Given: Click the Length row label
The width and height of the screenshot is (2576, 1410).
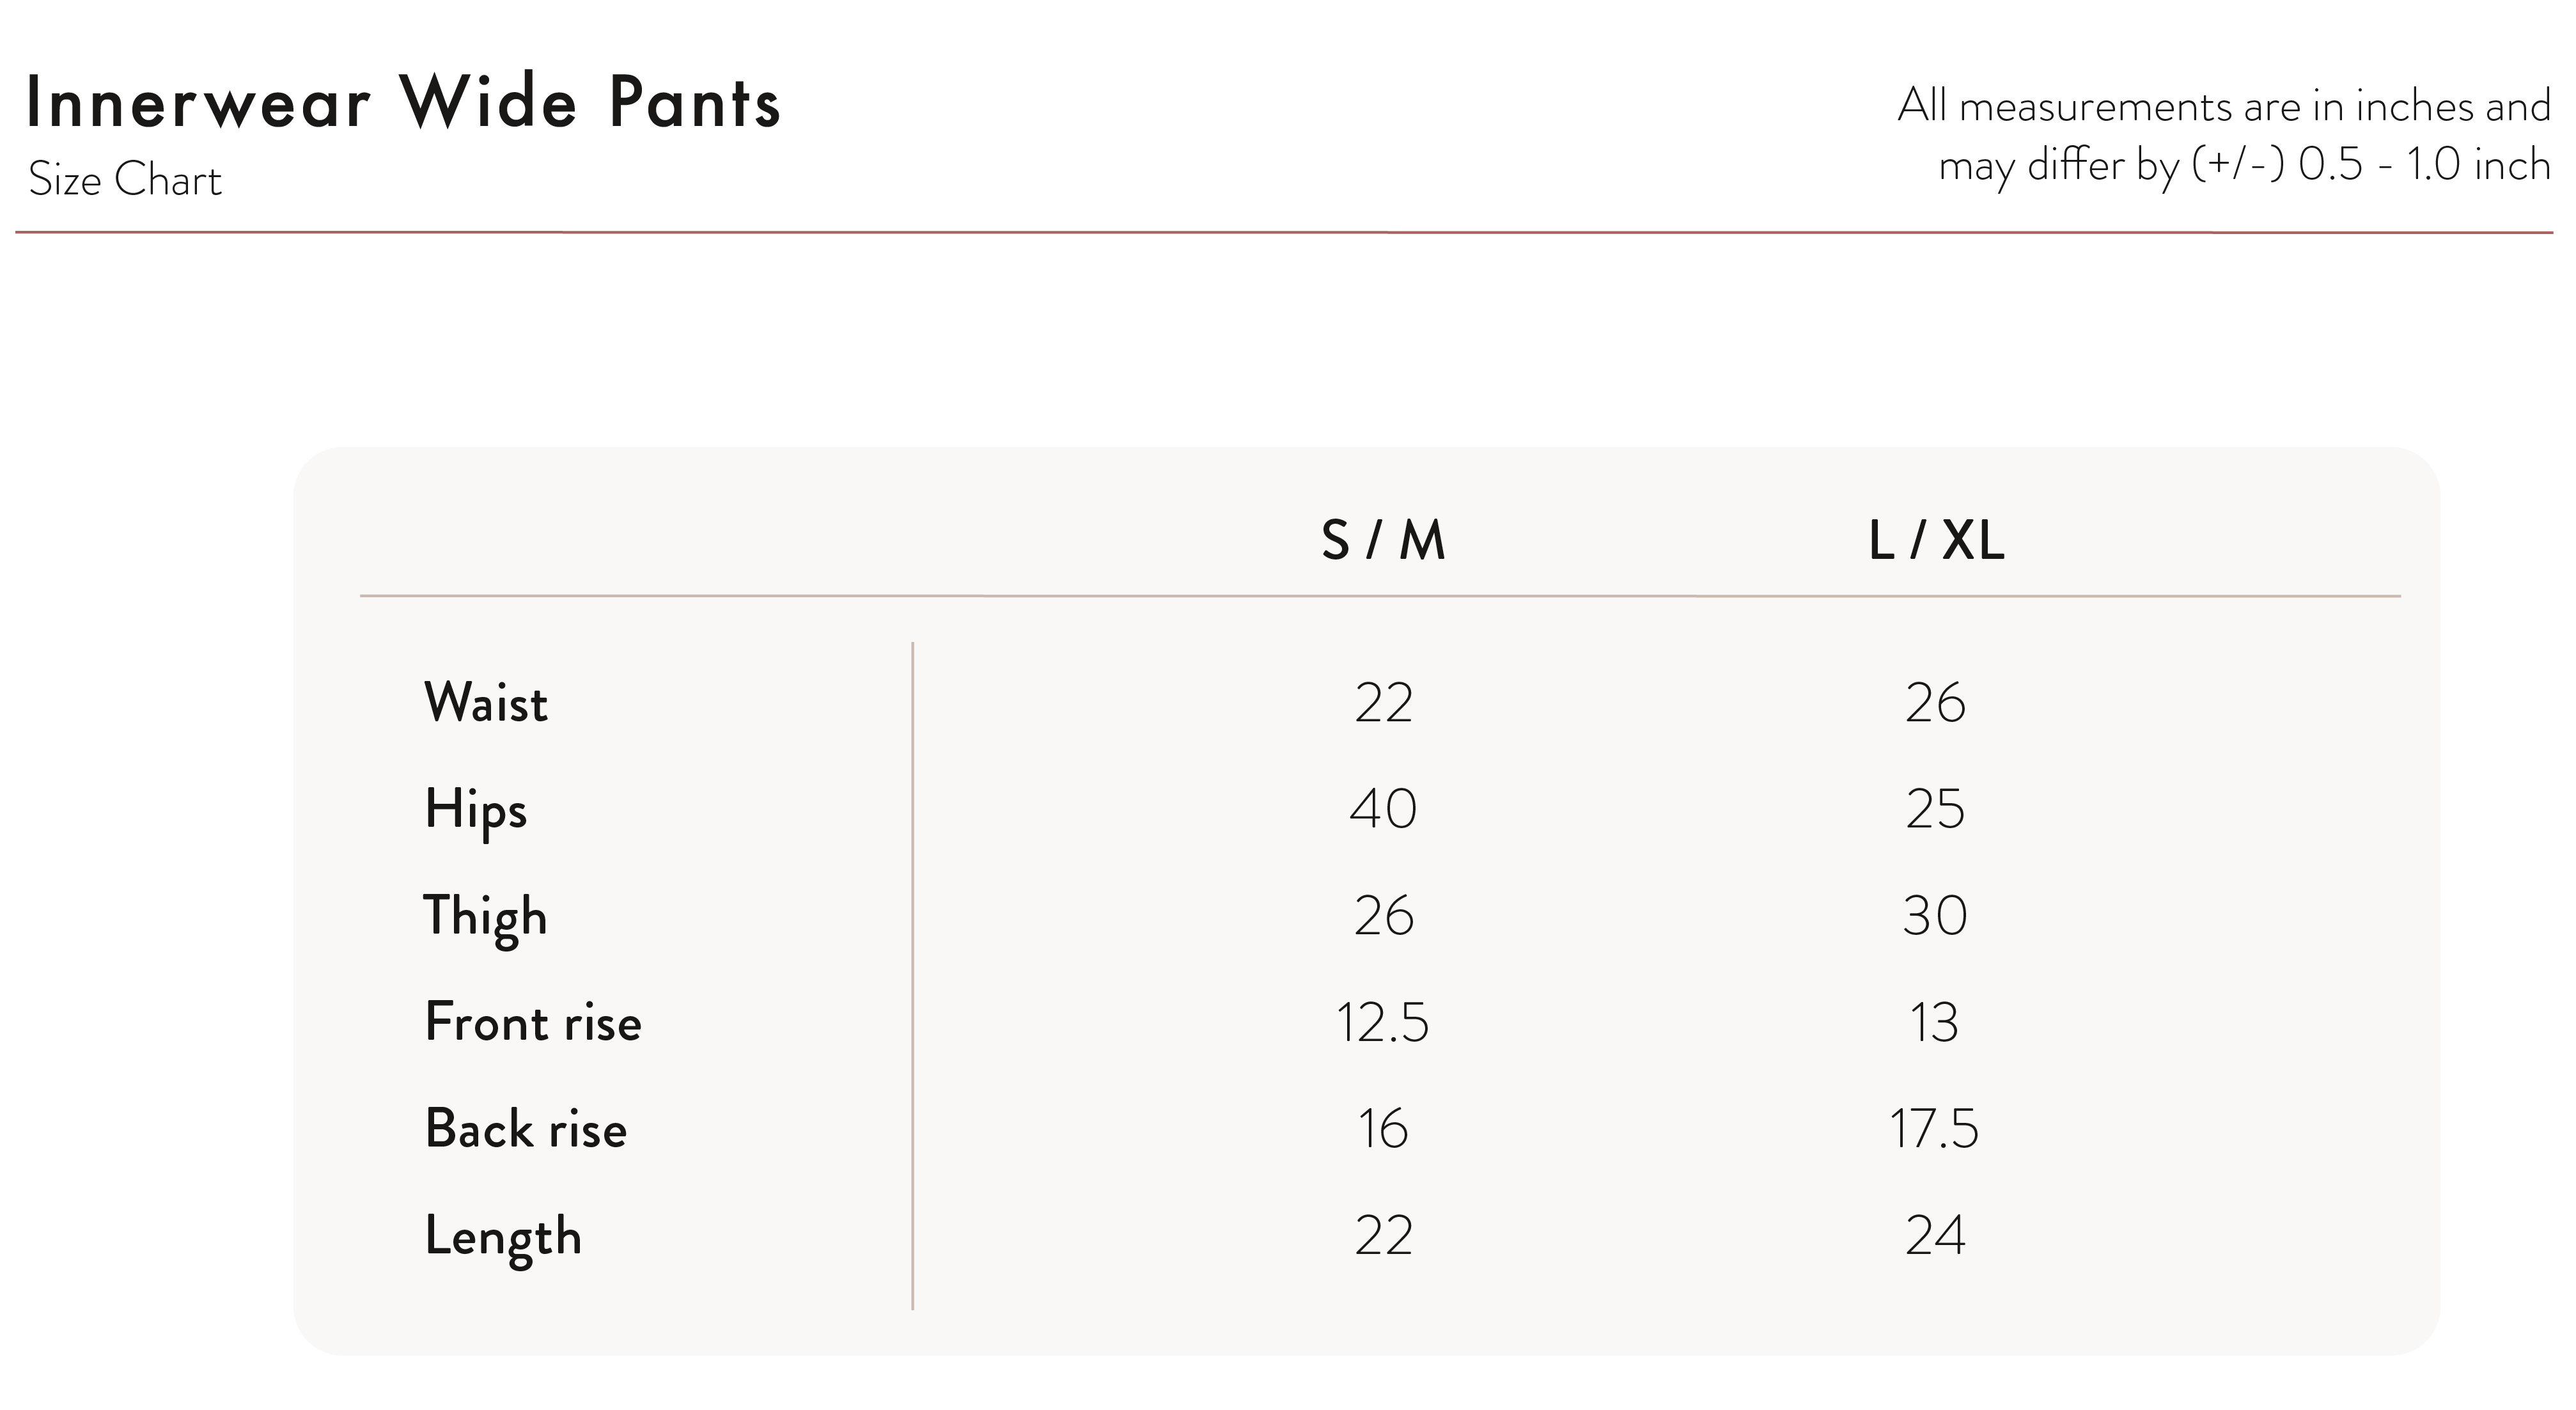Looking at the screenshot, I should pos(503,1236).
